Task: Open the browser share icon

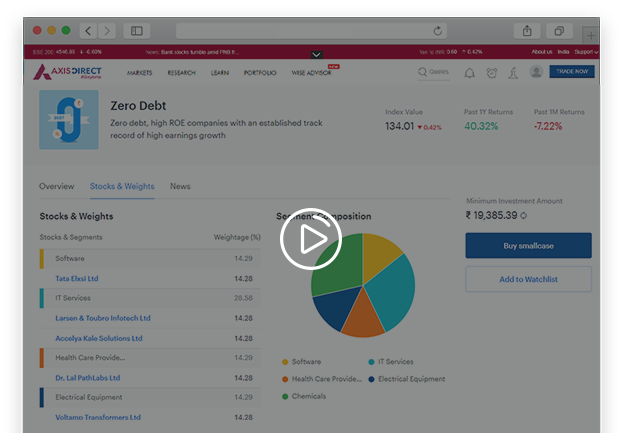Action: 527,31
